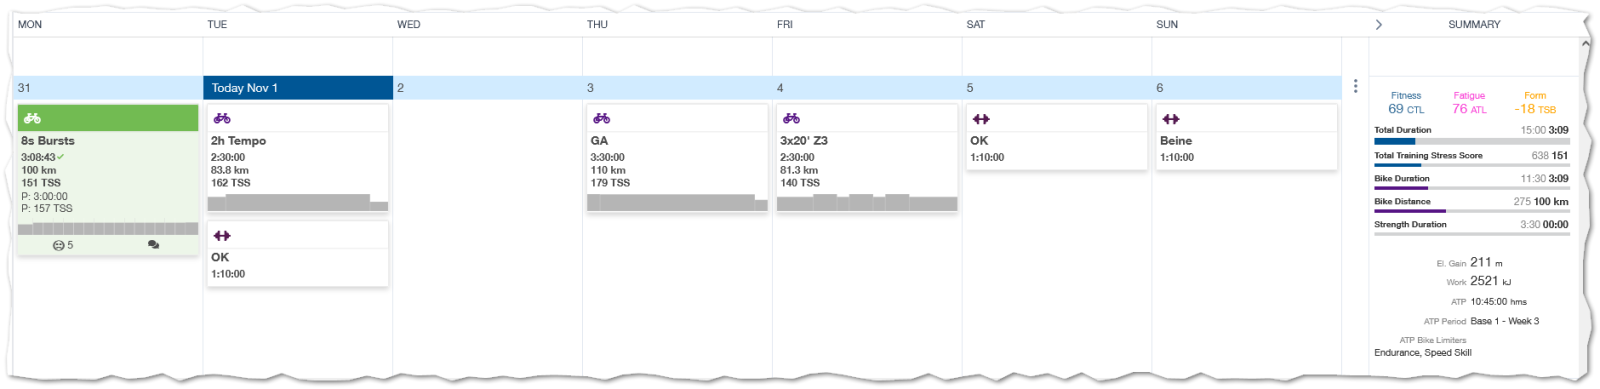Screen dimensions: 1600x389
Task: Open the Beine strength workout title
Action: pos(1176,141)
